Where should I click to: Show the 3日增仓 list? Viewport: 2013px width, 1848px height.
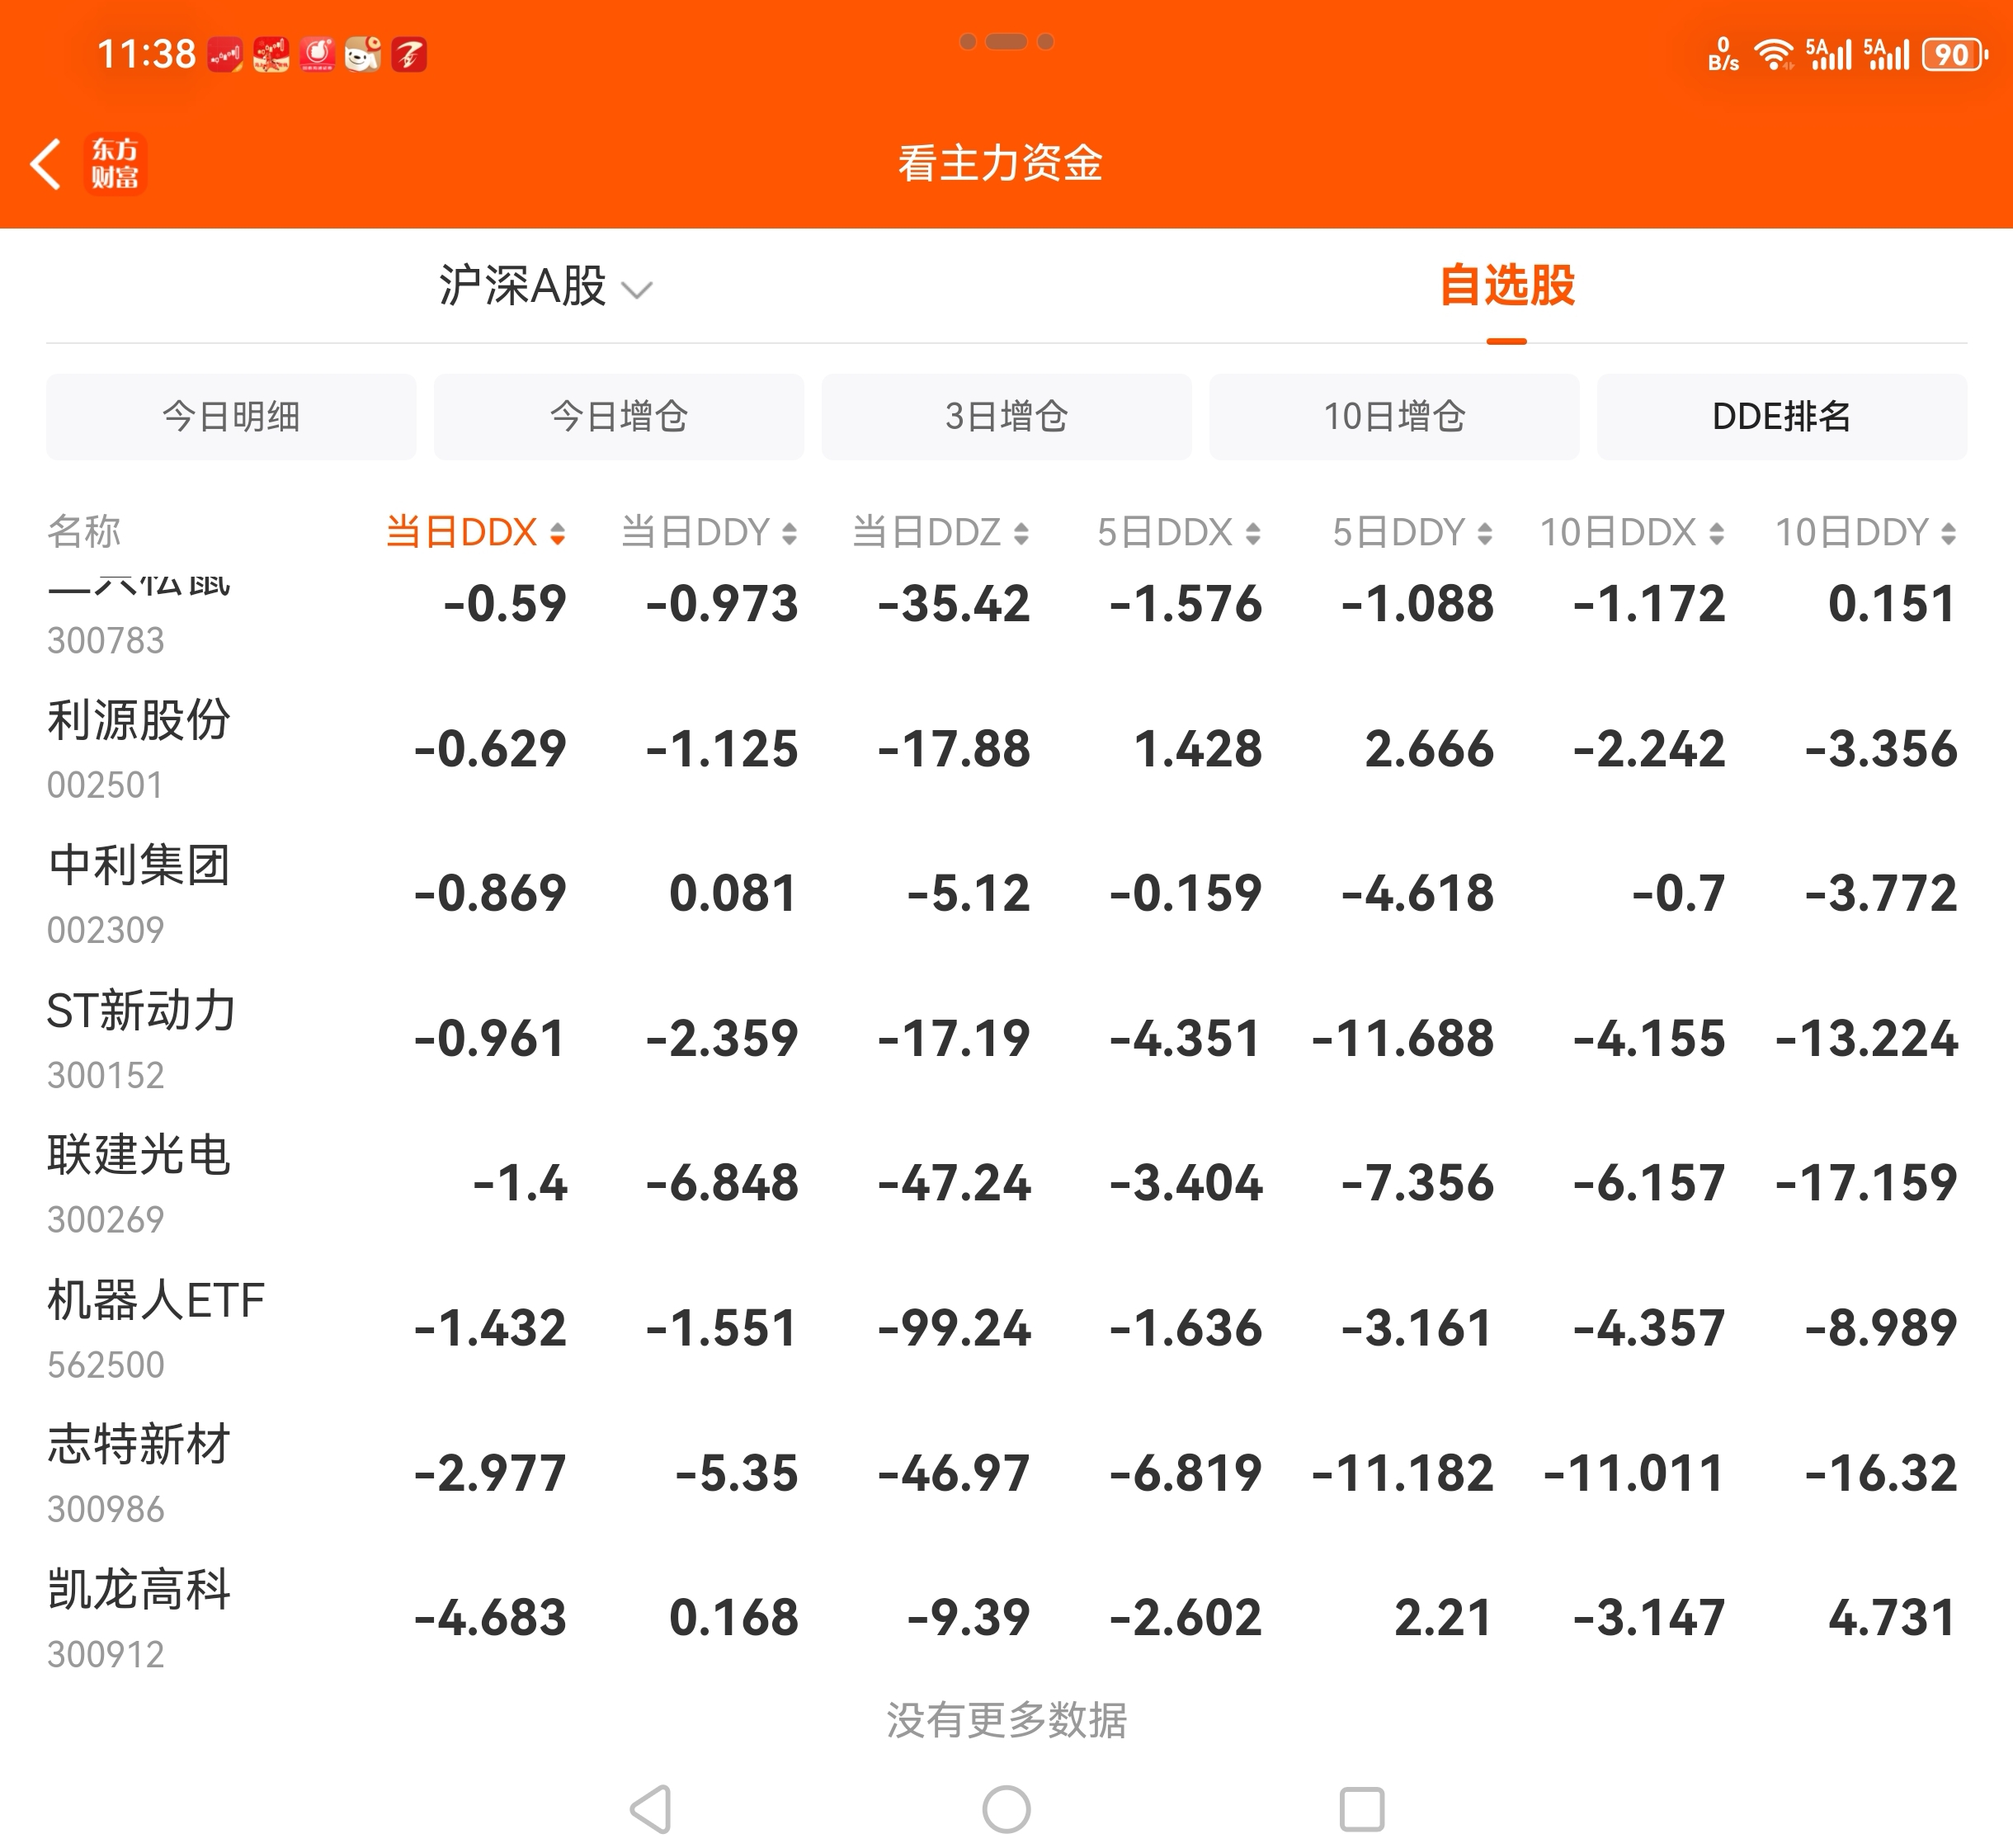click(1006, 417)
